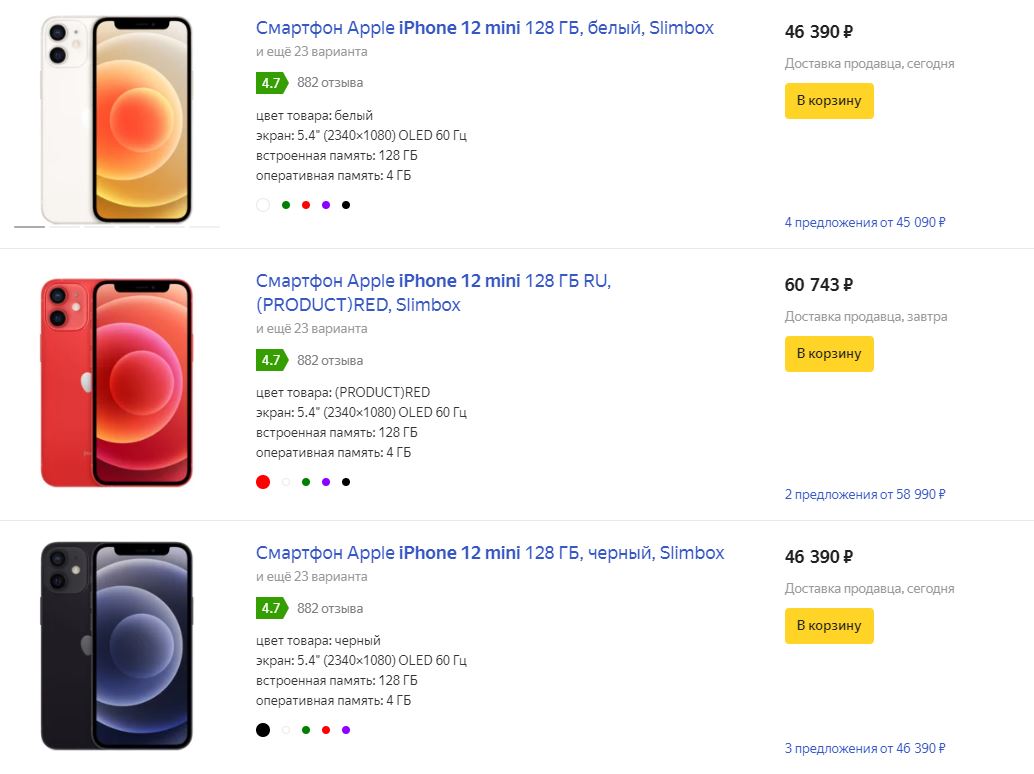Add (PRODUCT)RED iPhone 12 mini to cart
Screen dimensions: 1034x774
pyautogui.click(x=829, y=354)
